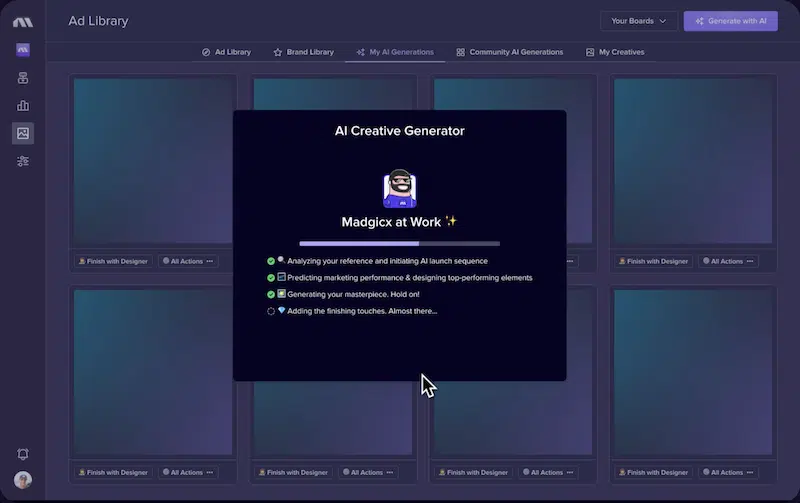Open the user profile avatar
Viewport: 800px width, 503px height.
pyautogui.click(x=23, y=480)
